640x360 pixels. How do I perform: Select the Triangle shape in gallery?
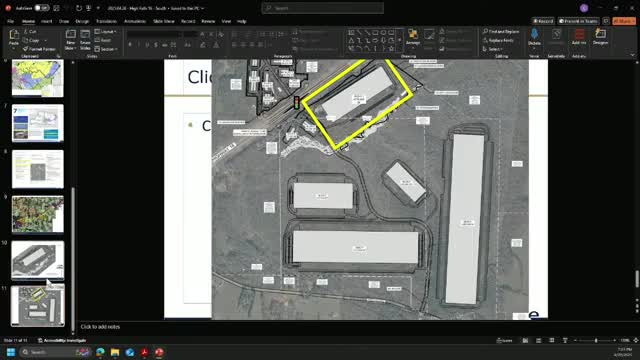click(x=351, y=40)
